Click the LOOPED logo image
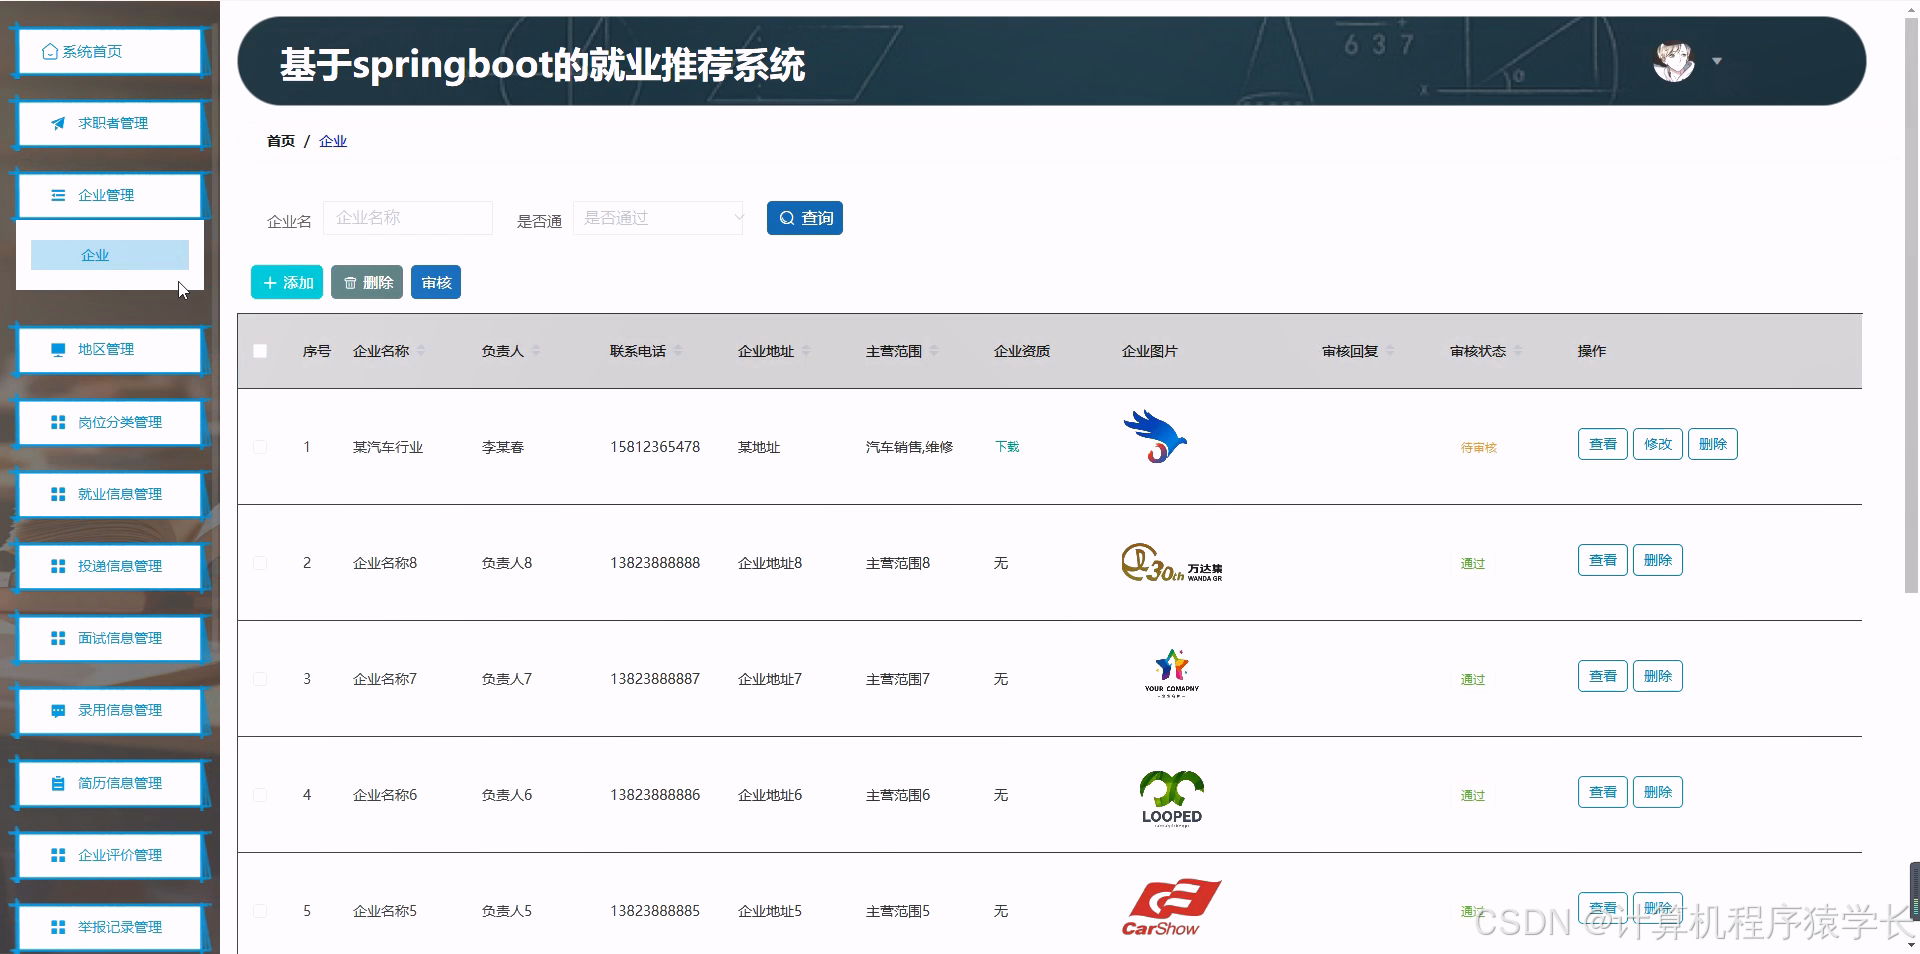The height and width of the screenshot is (954, 1920). [x=1172, y=798]
